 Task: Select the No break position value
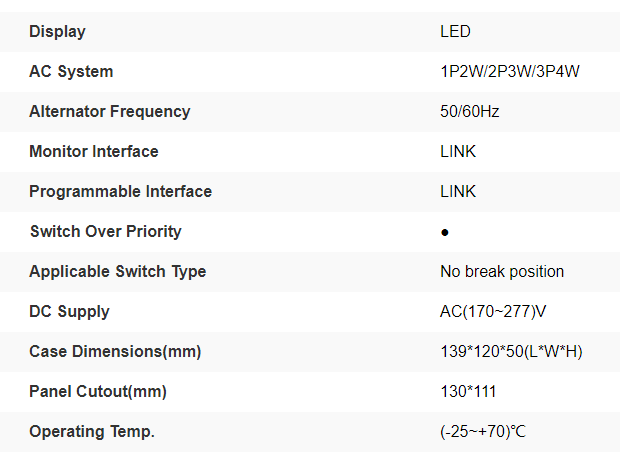(x=502, y=272)
